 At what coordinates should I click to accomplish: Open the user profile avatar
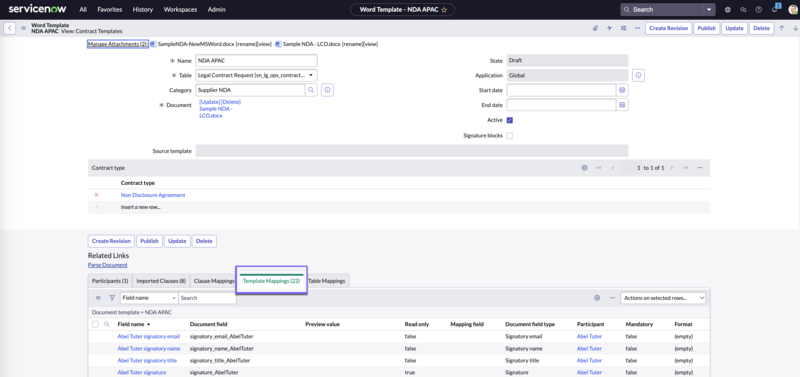pyautogui.click(x=792, y=10)
